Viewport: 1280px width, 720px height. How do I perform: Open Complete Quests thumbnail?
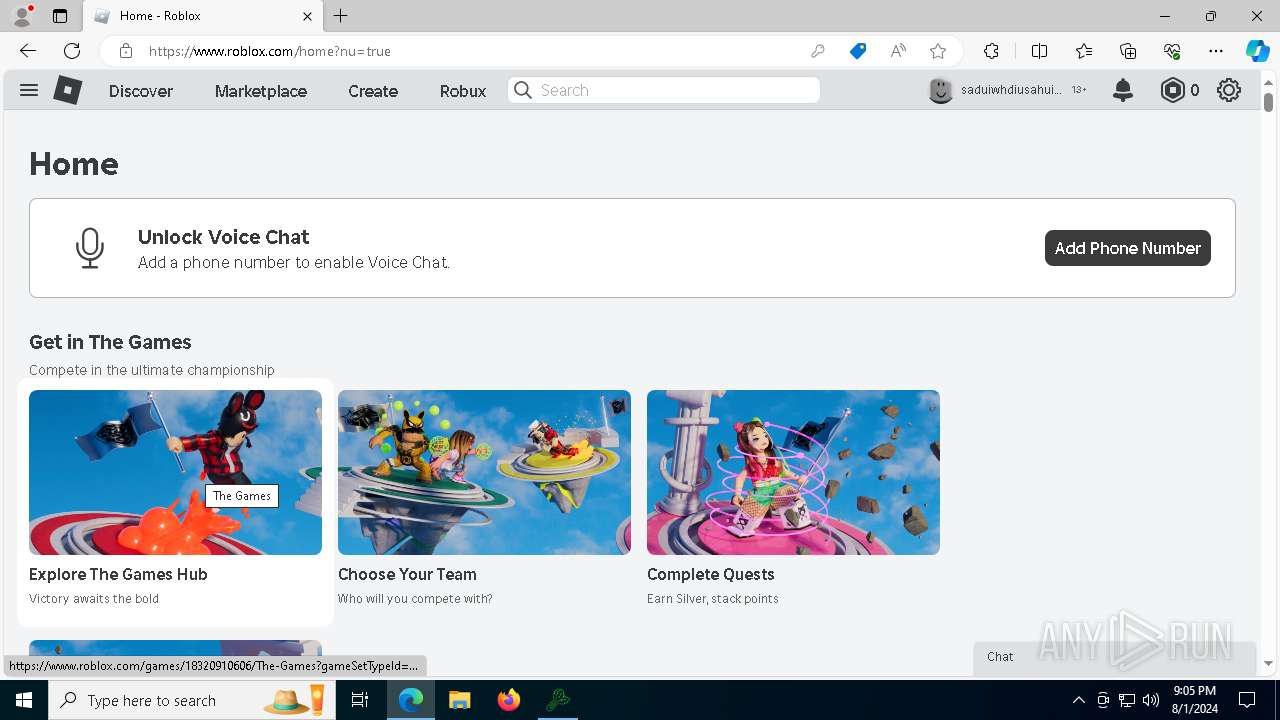point(793,472)
